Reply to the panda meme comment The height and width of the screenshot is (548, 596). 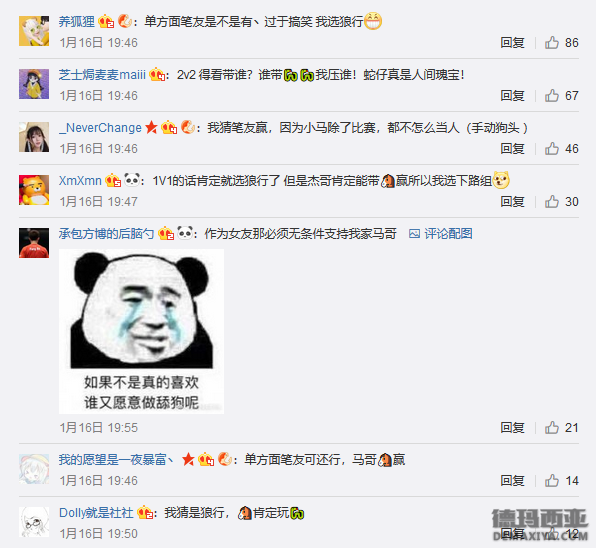tap(512, 428)
